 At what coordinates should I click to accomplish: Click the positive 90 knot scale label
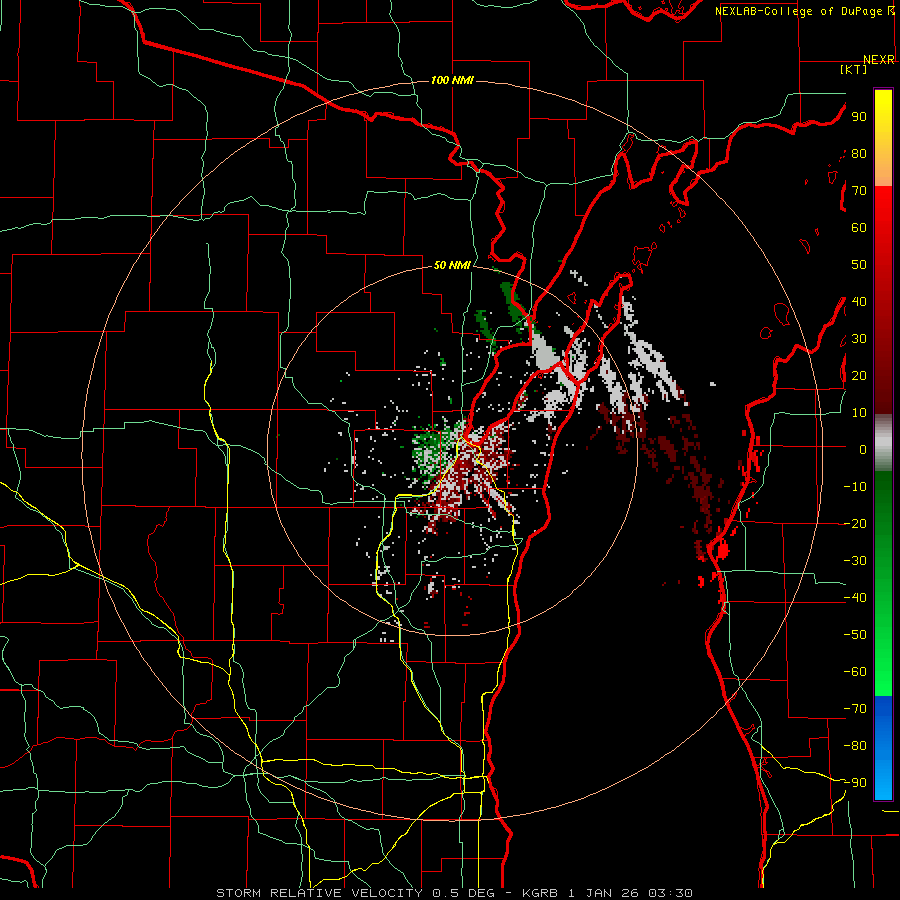click(859, 117)
